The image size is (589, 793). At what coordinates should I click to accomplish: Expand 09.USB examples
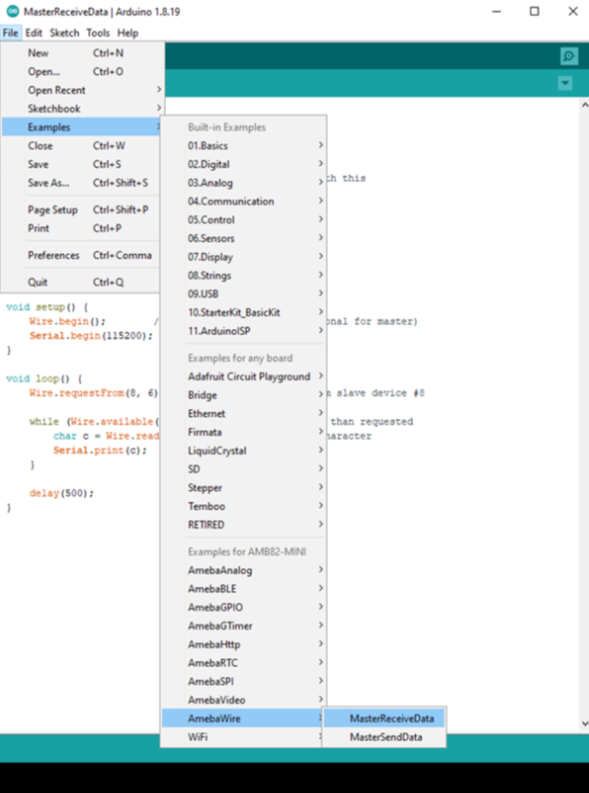click(244, 294)
